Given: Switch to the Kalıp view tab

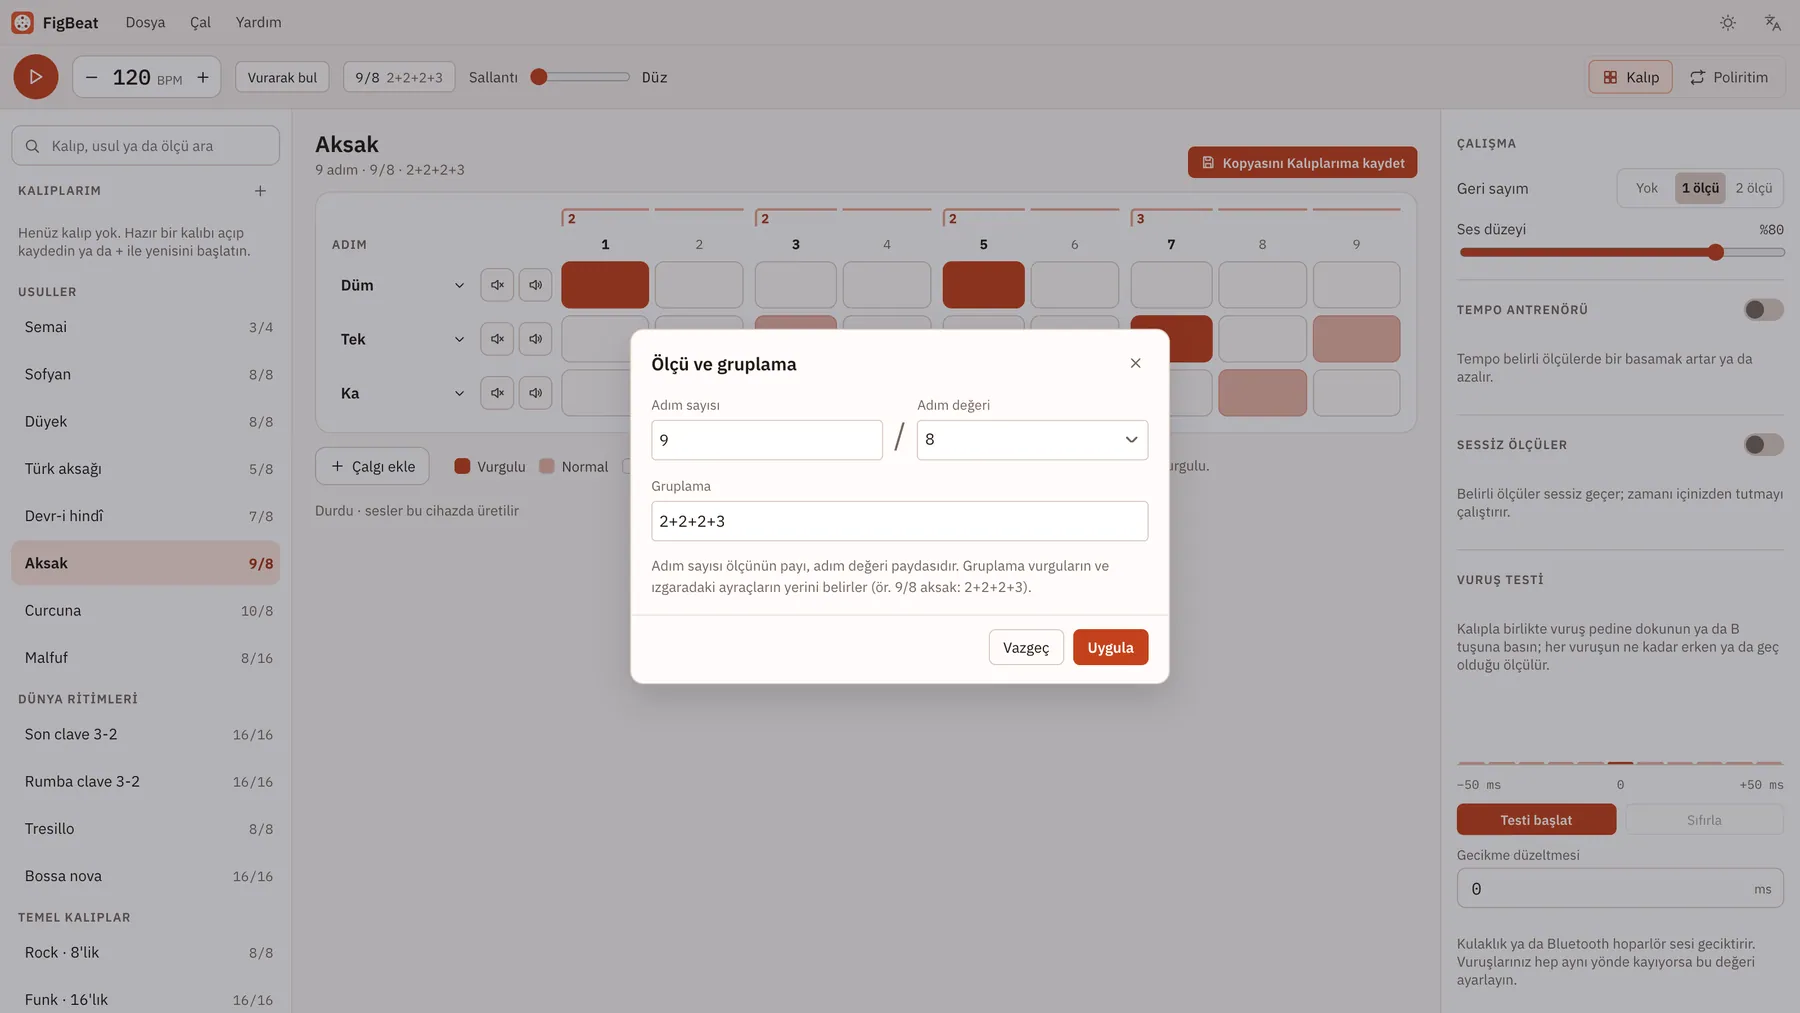Looking at the screenshot, I should [1630, 77].
